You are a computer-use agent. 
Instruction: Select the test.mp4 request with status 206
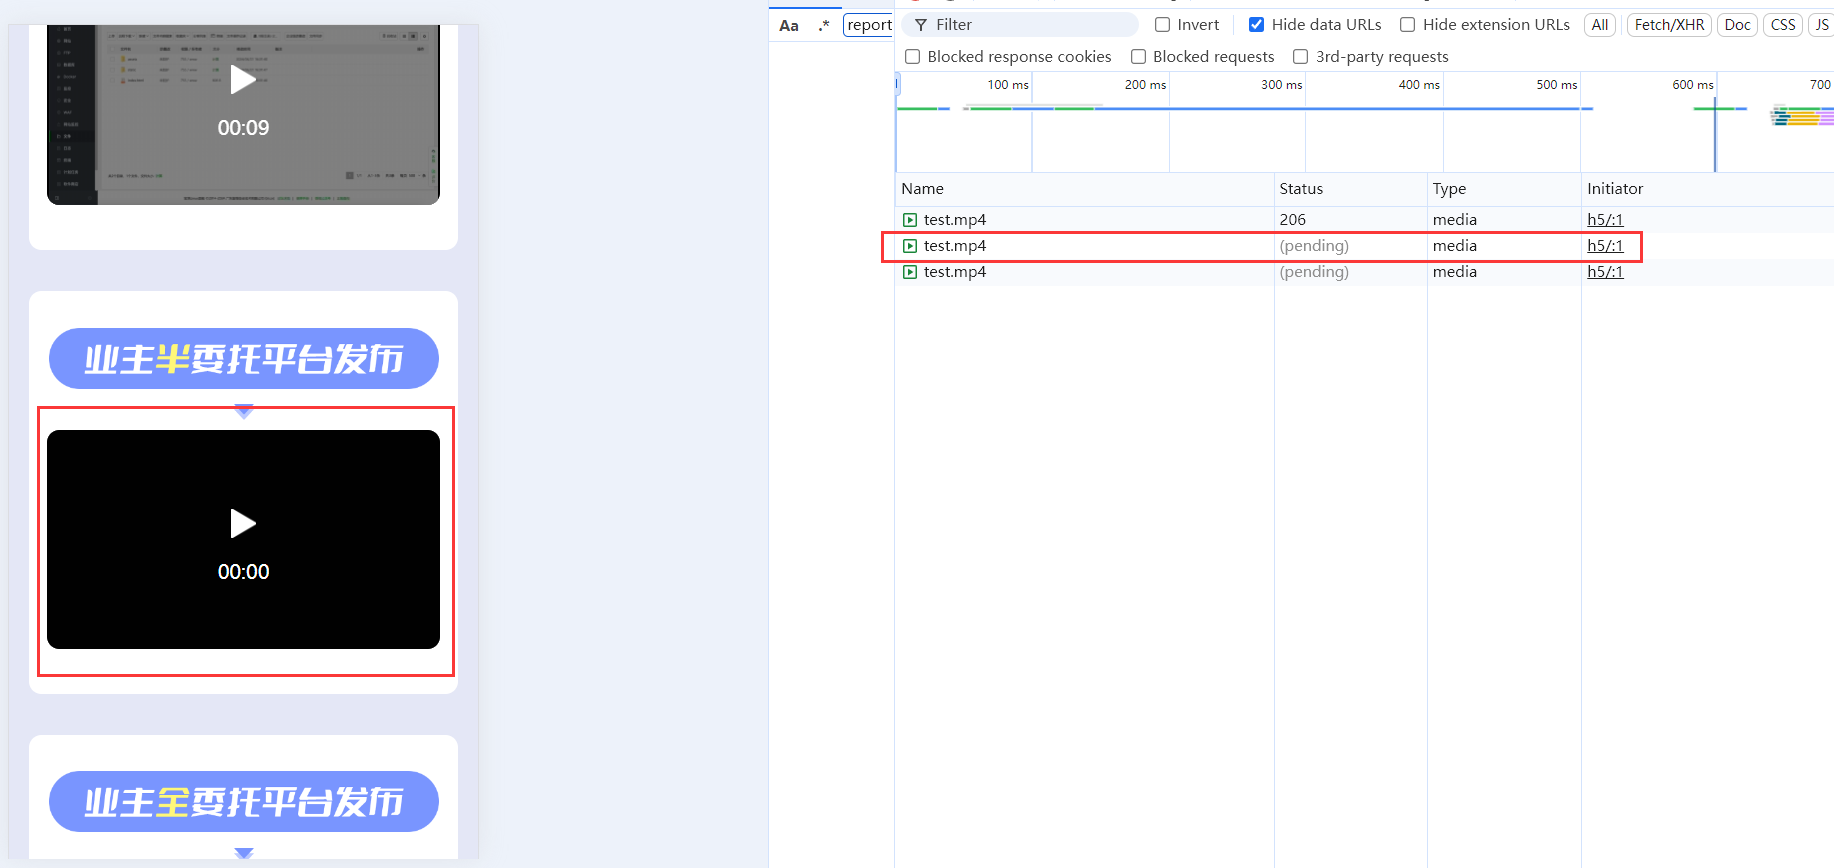click(x=1364, y=220)
